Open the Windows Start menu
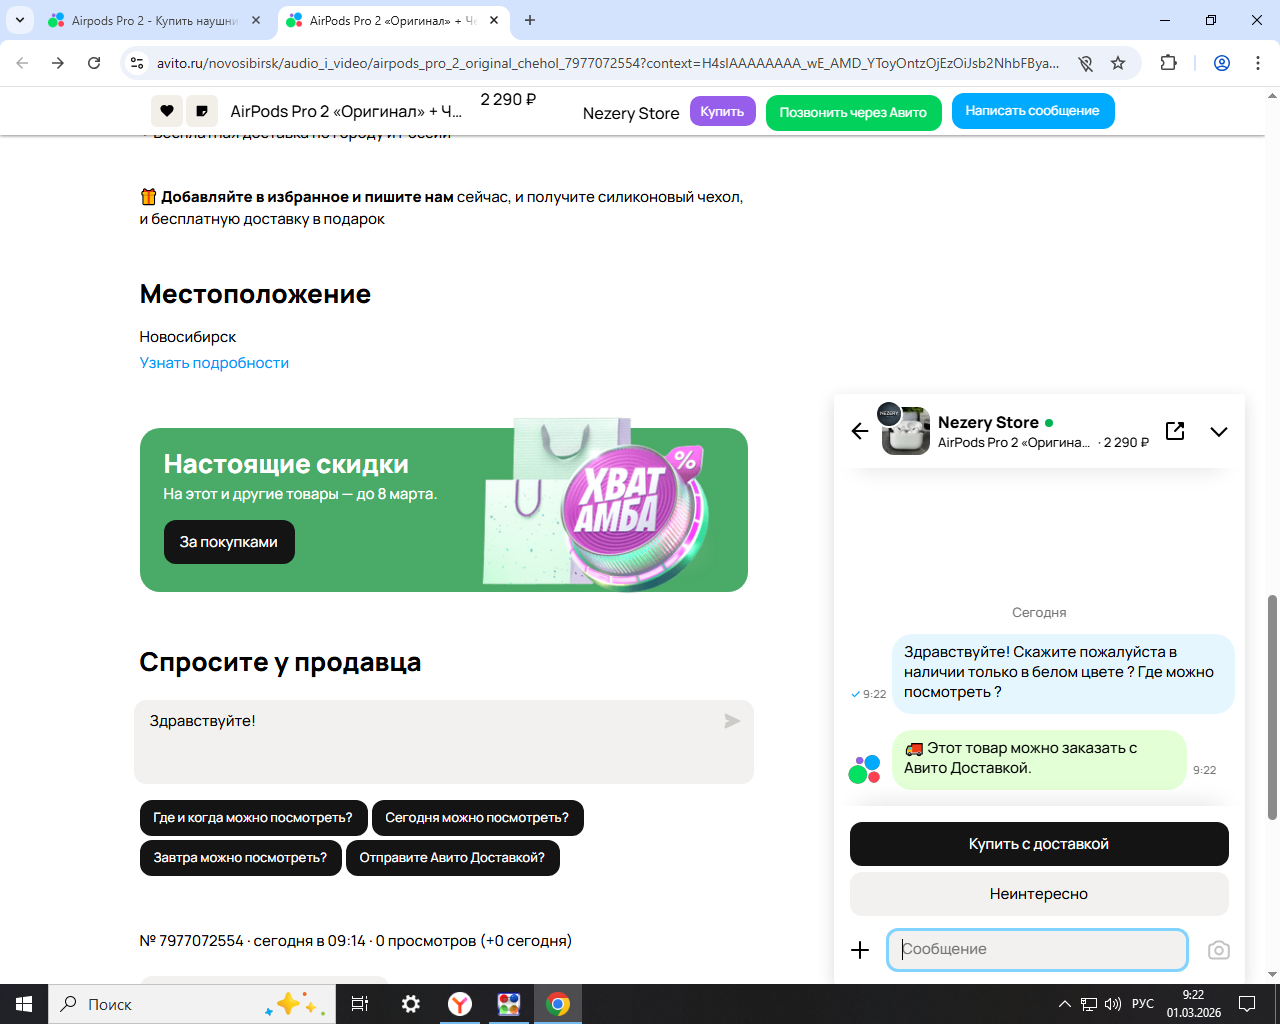 click(24, 1004)
